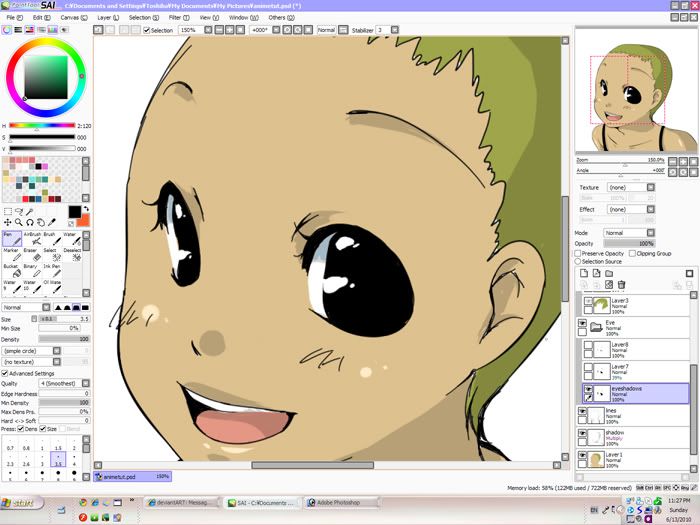This screenshot has height=525, width=700.
Task: Toggle pressure Dens checkbox
Action: click(21, 429)
